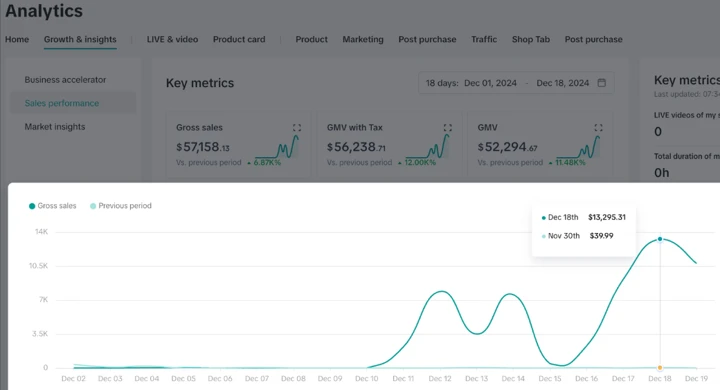Open Market insights in sidebar
Screen dimensions: 720x390
(55, 127)
